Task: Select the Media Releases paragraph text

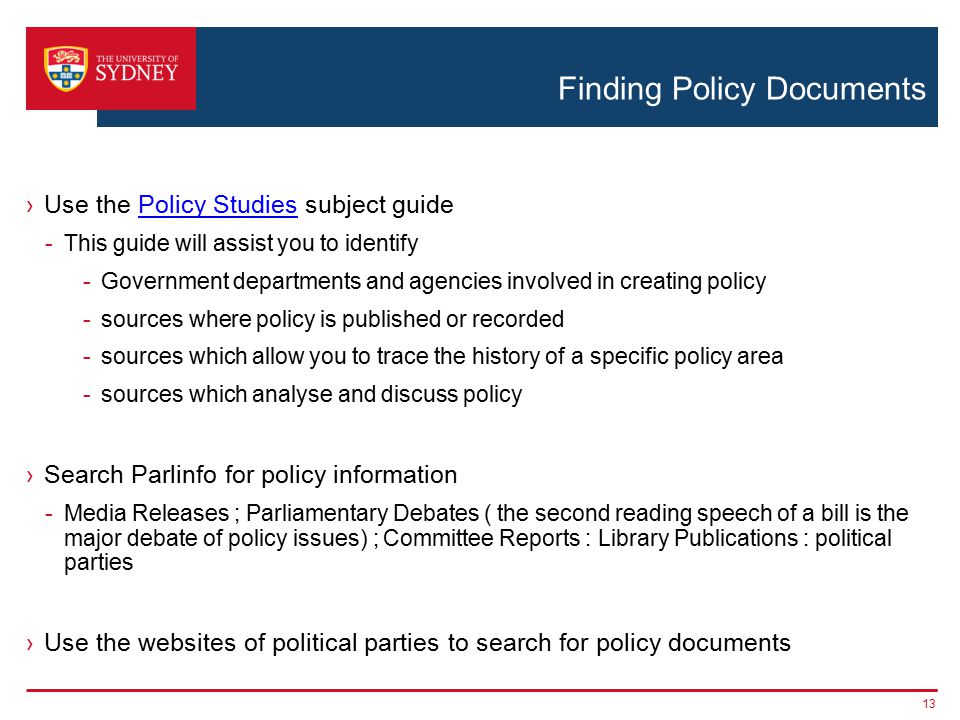Action: (486, 538)
